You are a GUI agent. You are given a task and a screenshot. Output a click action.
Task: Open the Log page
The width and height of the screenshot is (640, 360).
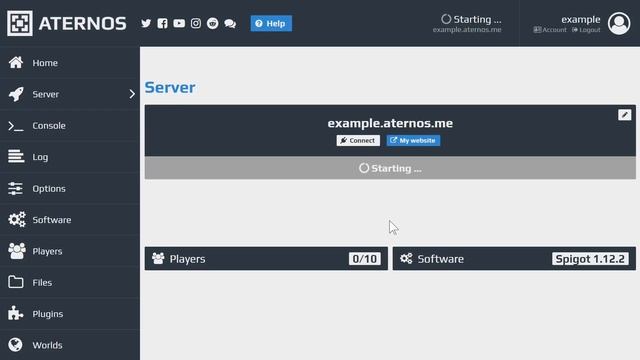point(70,157)
